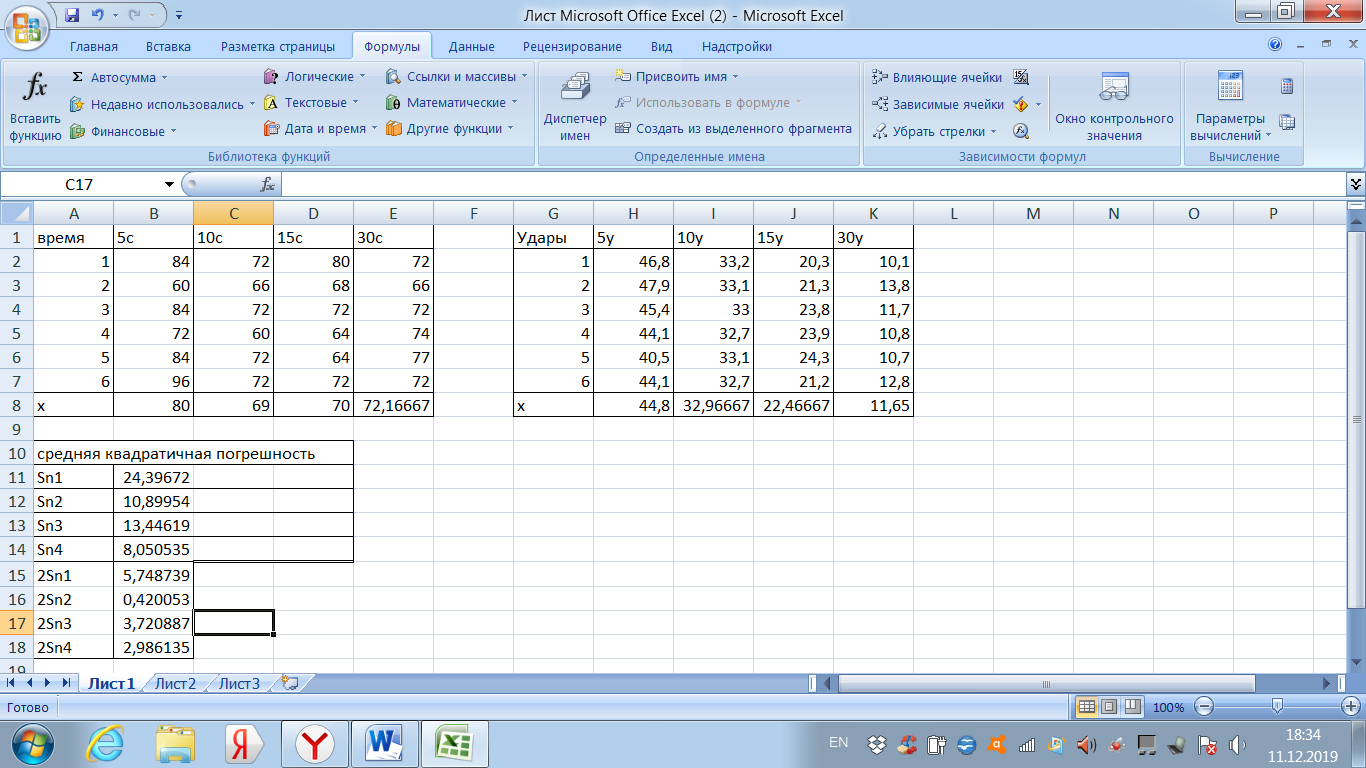Open the Другие функции list
This screenshot has height=768, width=1366.
point(449,128)
